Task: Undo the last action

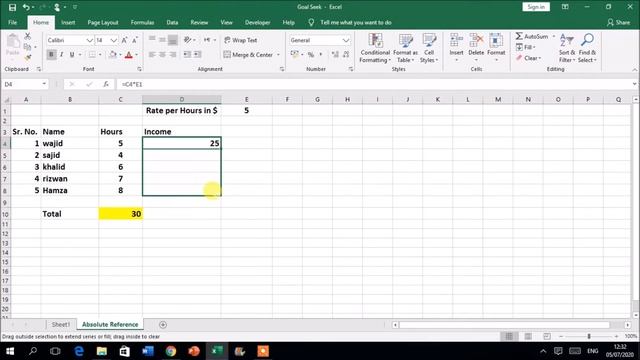Action: [x=26, y=7]
